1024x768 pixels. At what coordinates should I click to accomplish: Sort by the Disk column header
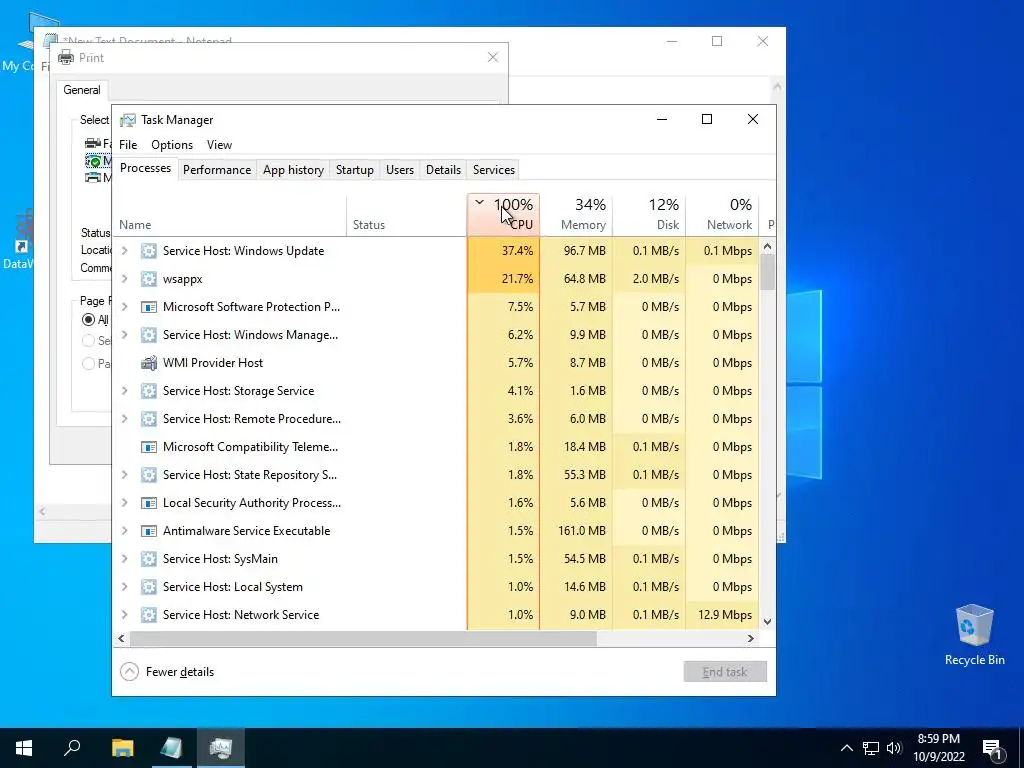click(x=649, y=215)
